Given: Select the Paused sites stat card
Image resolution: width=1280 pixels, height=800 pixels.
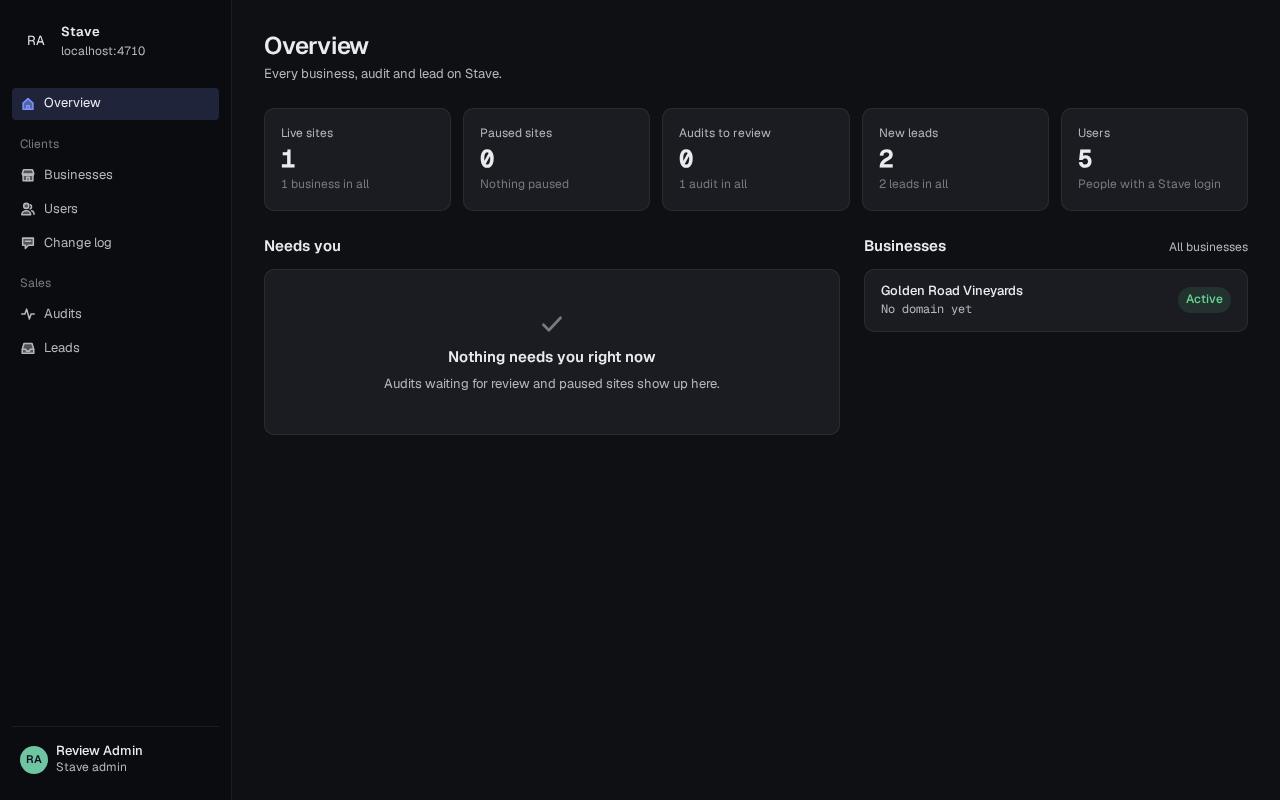Looking at the screenshot, I should (556, 159).
